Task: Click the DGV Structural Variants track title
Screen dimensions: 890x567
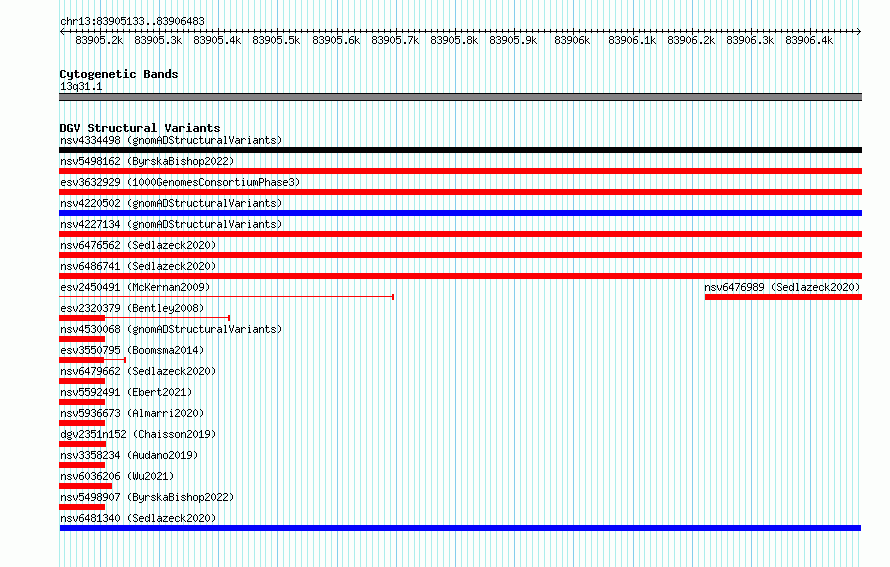Action: coord(140,128)
